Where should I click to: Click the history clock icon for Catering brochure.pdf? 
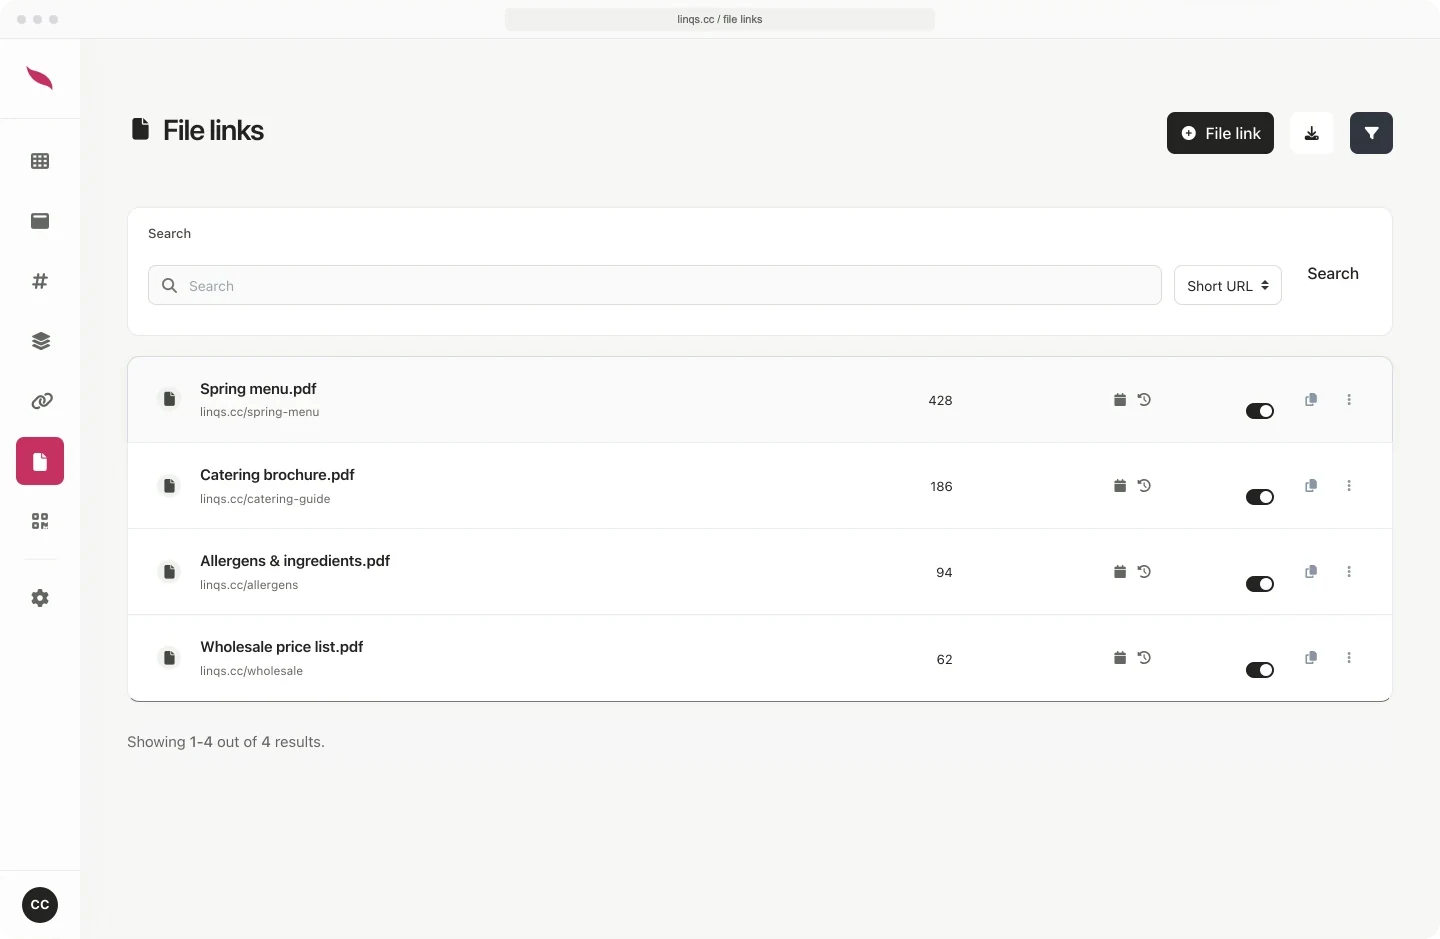pyautogui.click(x=1144, y=486)
